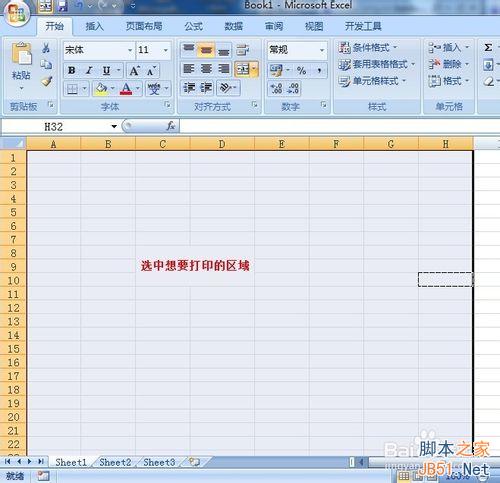The width and height of the screenshot is (500, 483).
Task: Switch to the 页面布局 ribbon tab
Action: coord(144,26)
